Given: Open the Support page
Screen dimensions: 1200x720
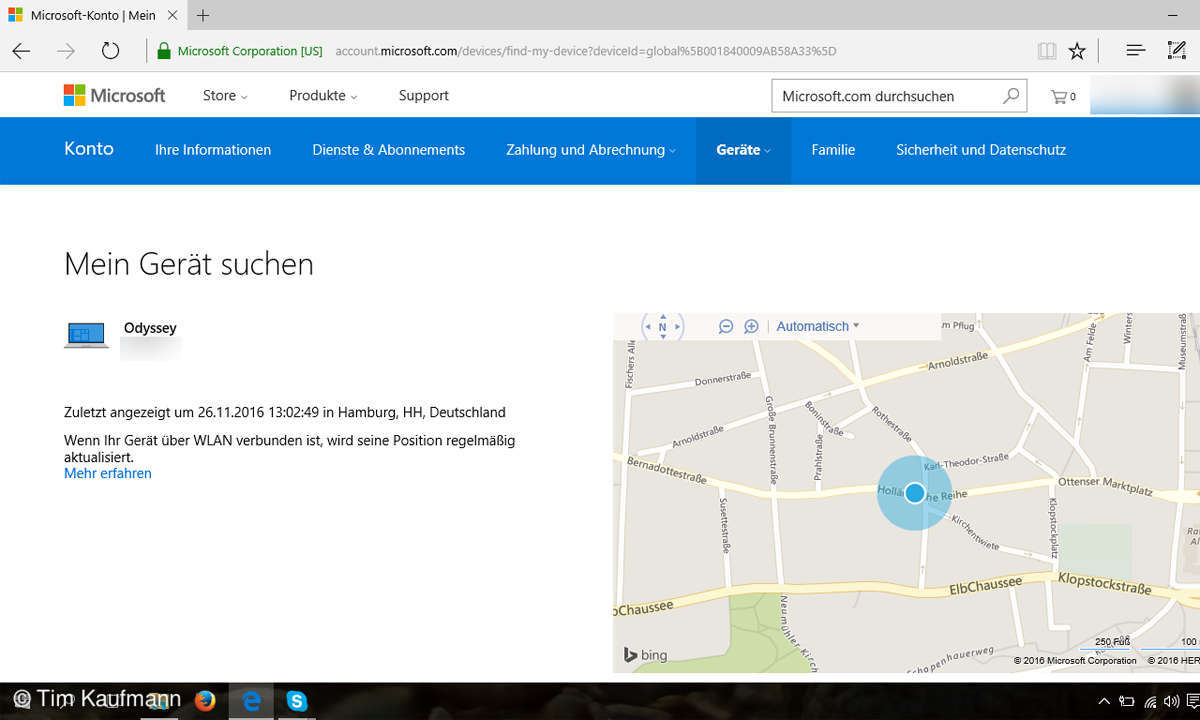Looking at the screenshot, I should coord(423,96).
